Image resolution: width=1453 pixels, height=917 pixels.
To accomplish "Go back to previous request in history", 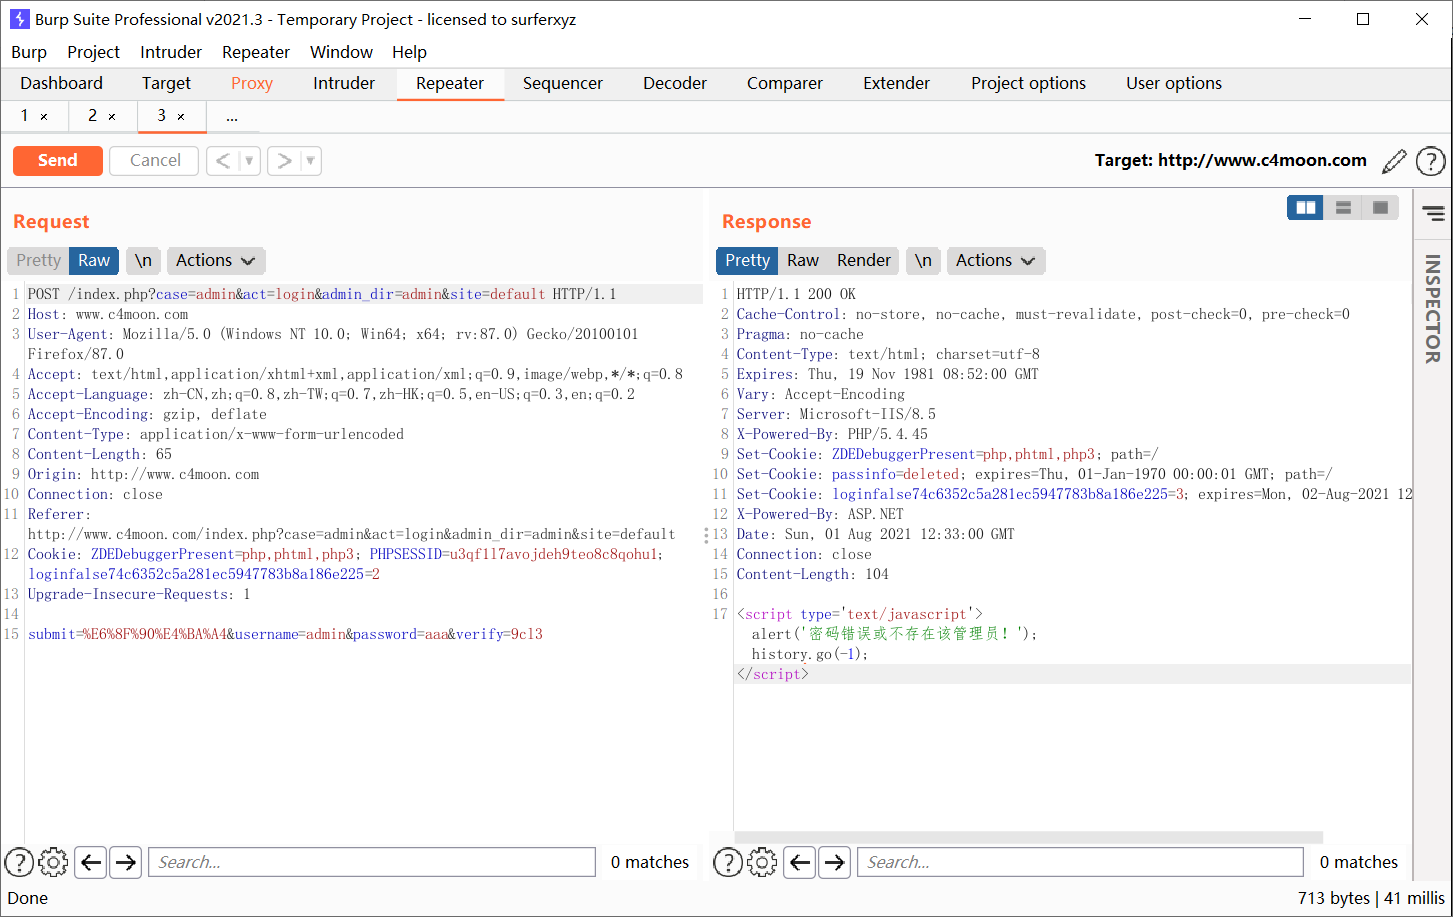I will [223, 161].
